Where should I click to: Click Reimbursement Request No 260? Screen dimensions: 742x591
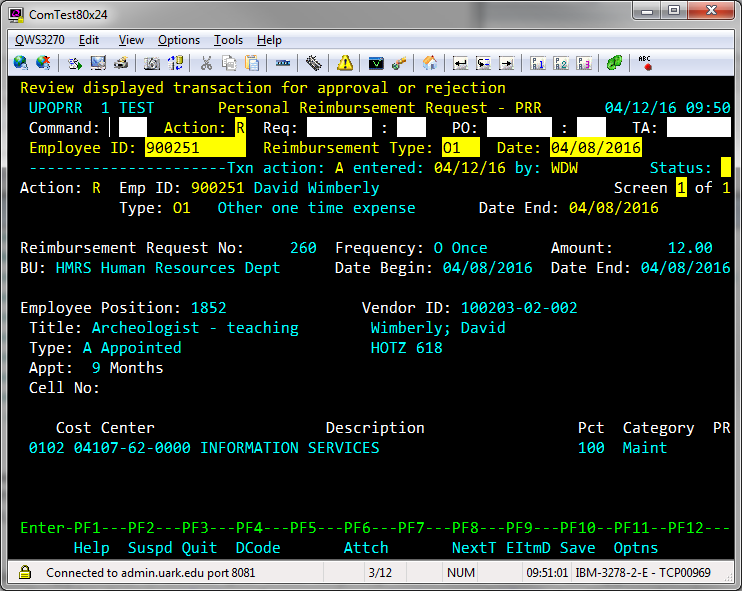(303, 248)
